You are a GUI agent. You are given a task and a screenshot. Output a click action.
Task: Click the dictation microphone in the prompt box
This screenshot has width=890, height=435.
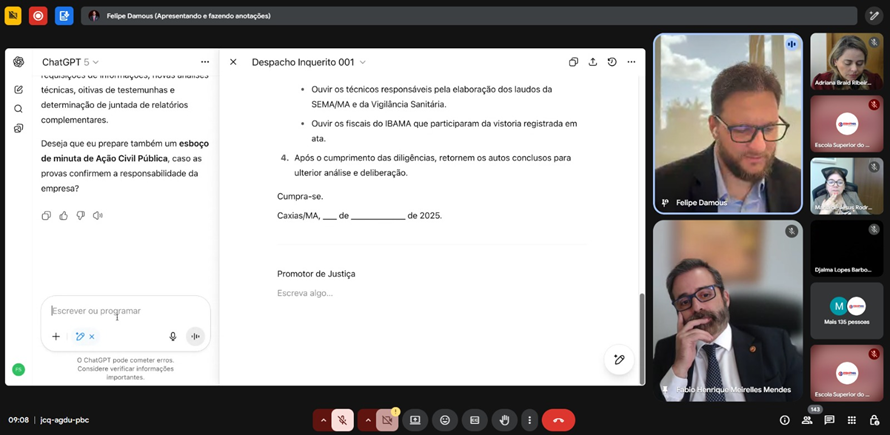coord(173,337)
